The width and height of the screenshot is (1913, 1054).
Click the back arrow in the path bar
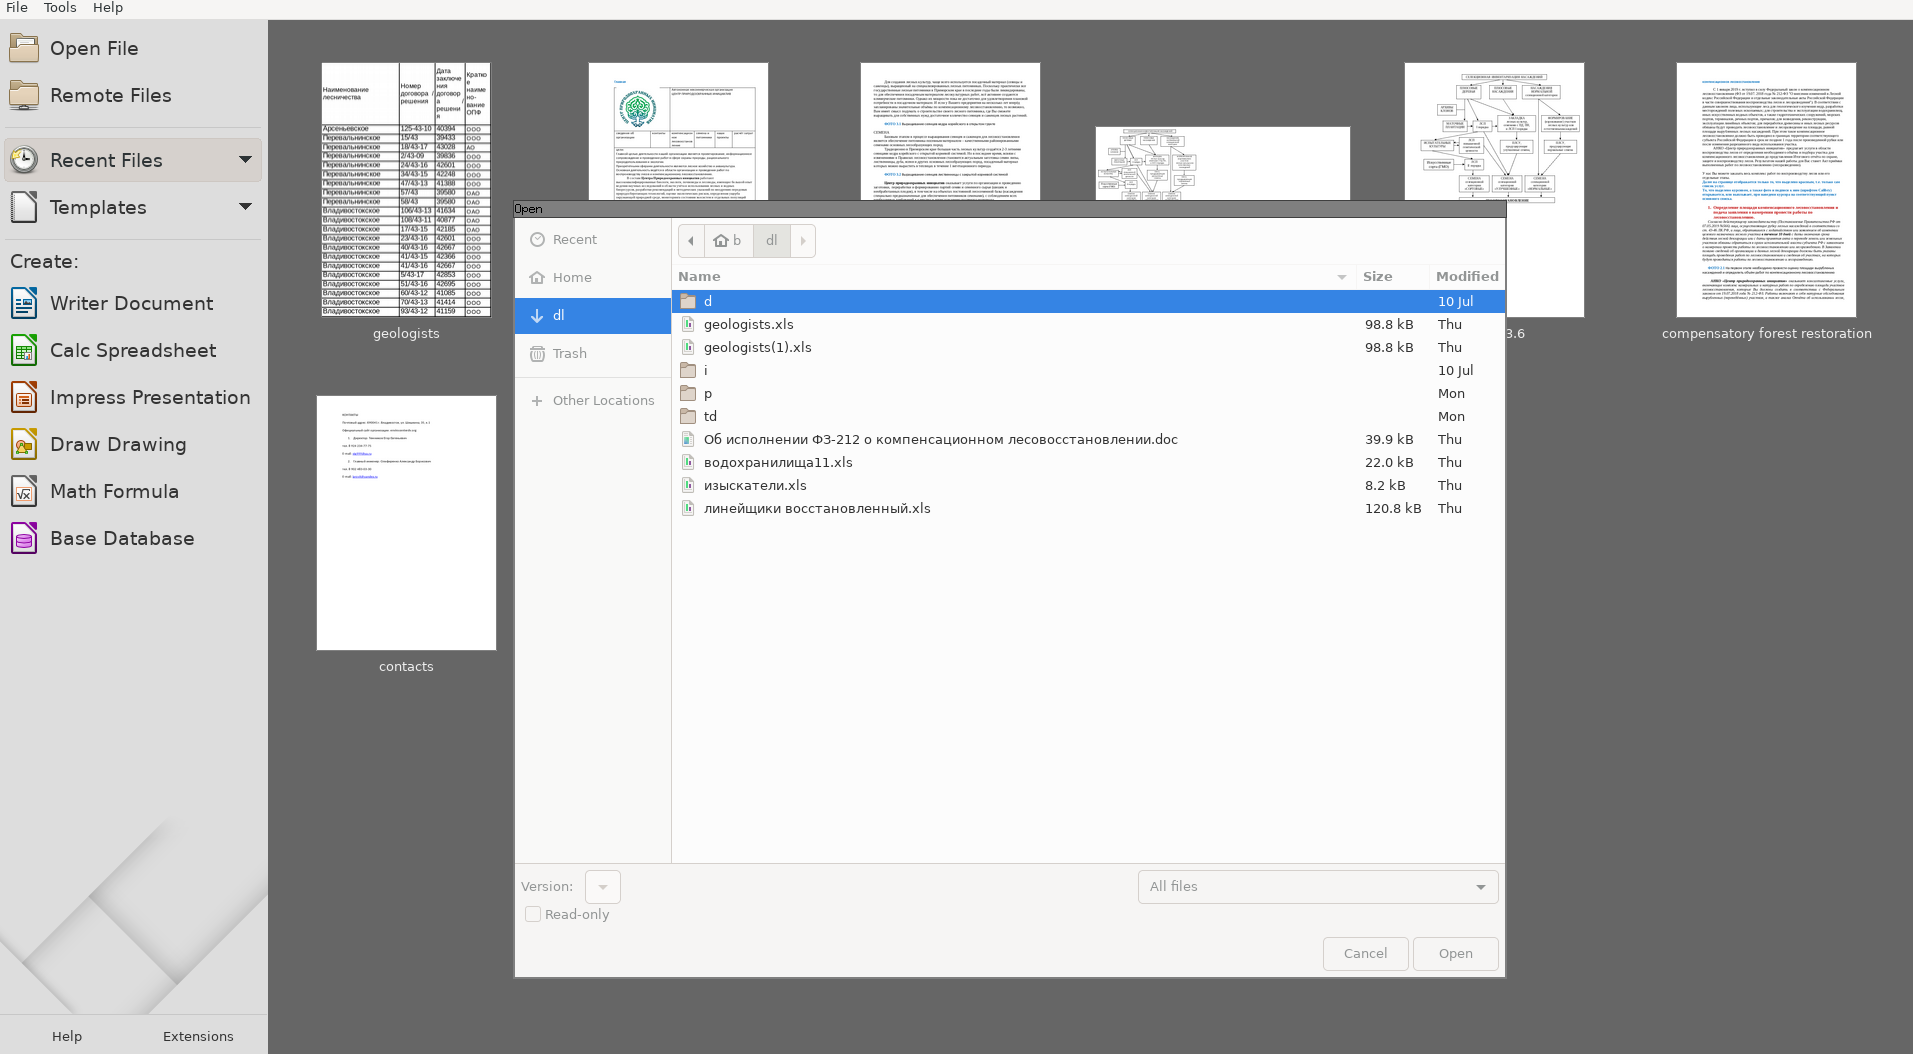click(x=691, y=241)
